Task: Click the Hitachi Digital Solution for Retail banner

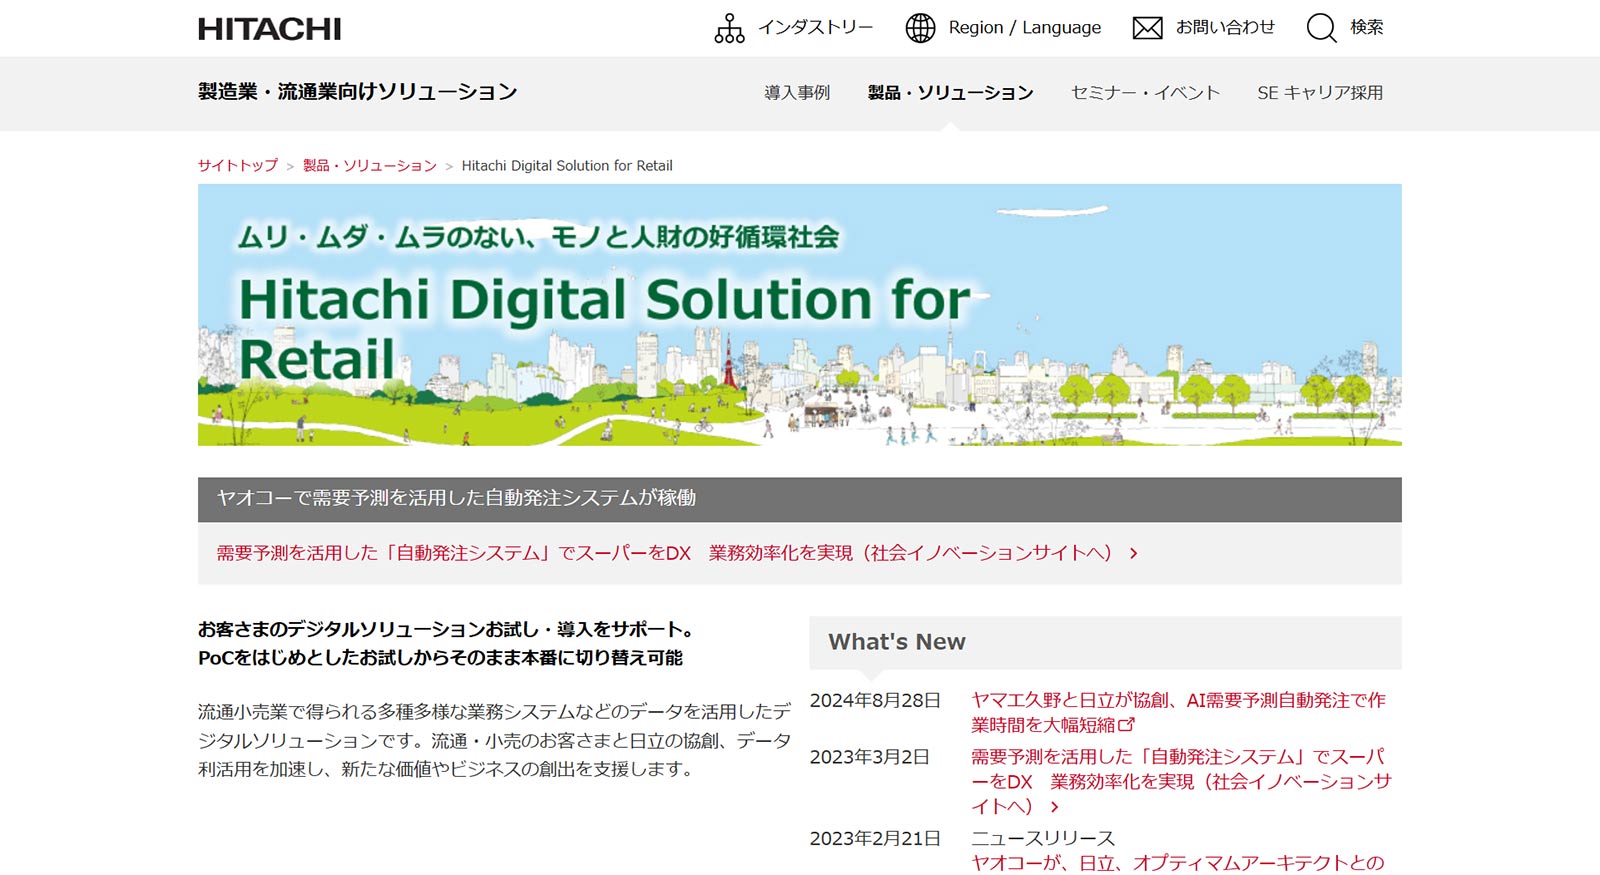Action: point(800,315)
